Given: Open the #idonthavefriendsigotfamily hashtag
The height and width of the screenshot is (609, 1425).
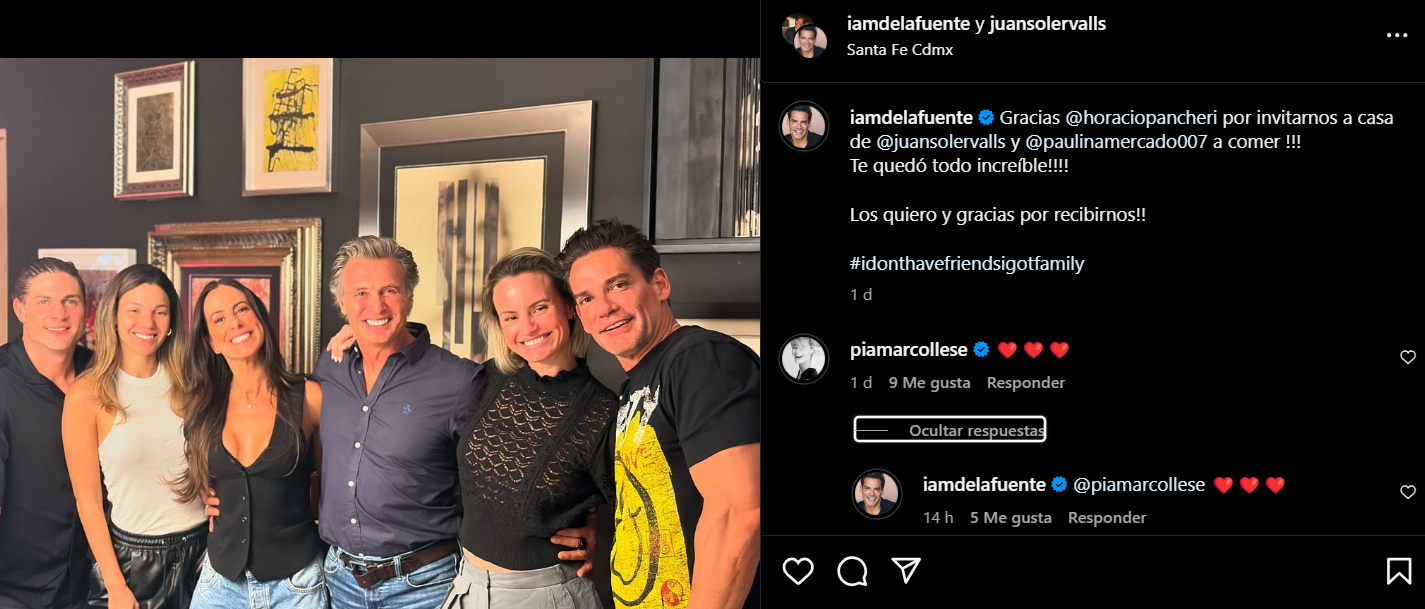Looking at the screenshot, I should (967, 264).
